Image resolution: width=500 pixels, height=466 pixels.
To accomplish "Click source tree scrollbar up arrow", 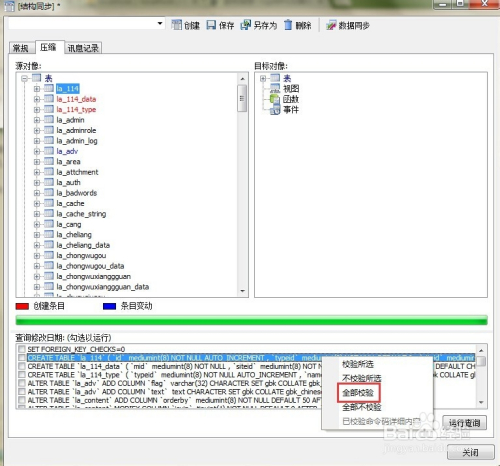I will click(x=242, y=79).
